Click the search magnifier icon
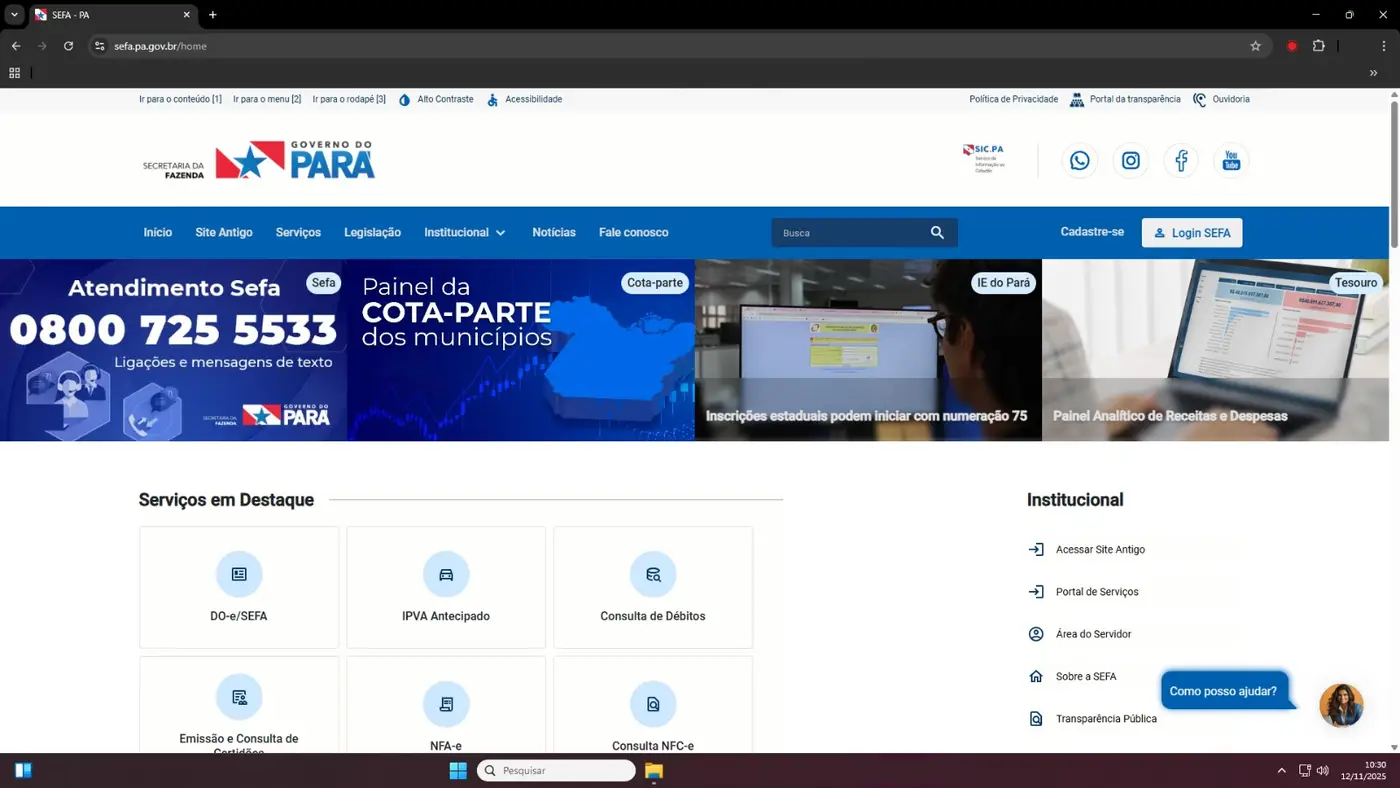The image size is (1400, 788). pyautogui.click(x=937, y=233)
